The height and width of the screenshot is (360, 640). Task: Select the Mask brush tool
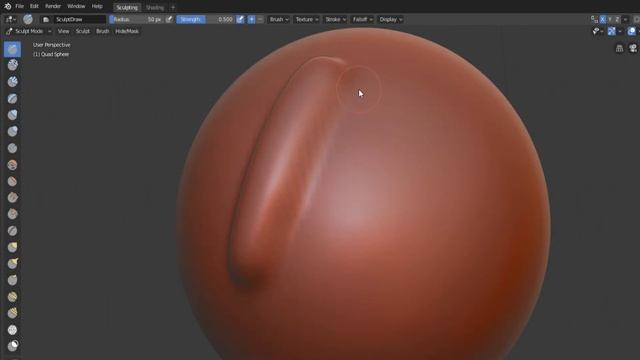tap(12, 346)
